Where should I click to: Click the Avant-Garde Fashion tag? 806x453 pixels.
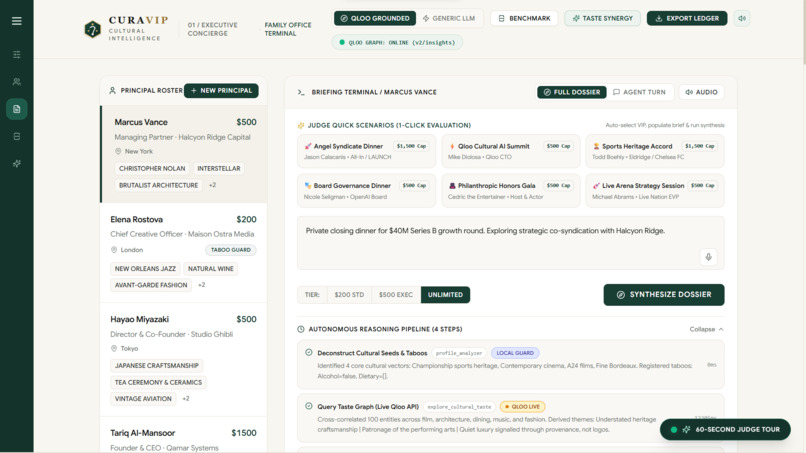151,285
